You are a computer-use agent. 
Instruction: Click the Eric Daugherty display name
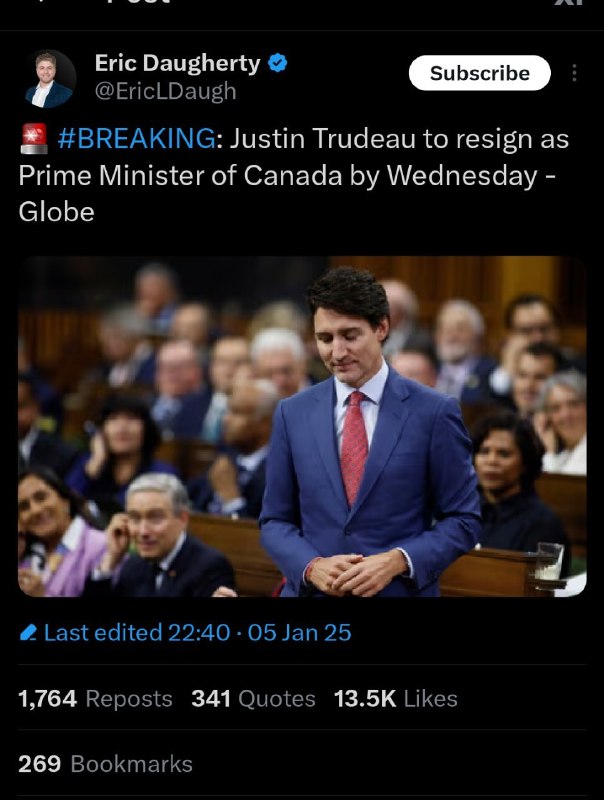click(178, 63)
